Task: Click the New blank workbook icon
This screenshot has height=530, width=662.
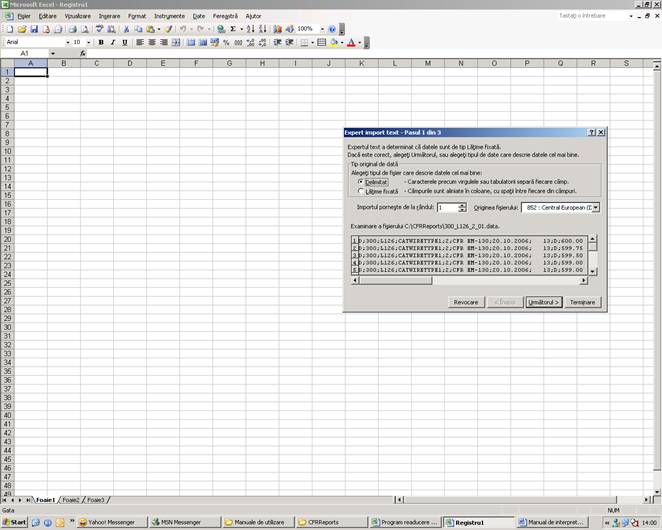Action: click(9, 29)
